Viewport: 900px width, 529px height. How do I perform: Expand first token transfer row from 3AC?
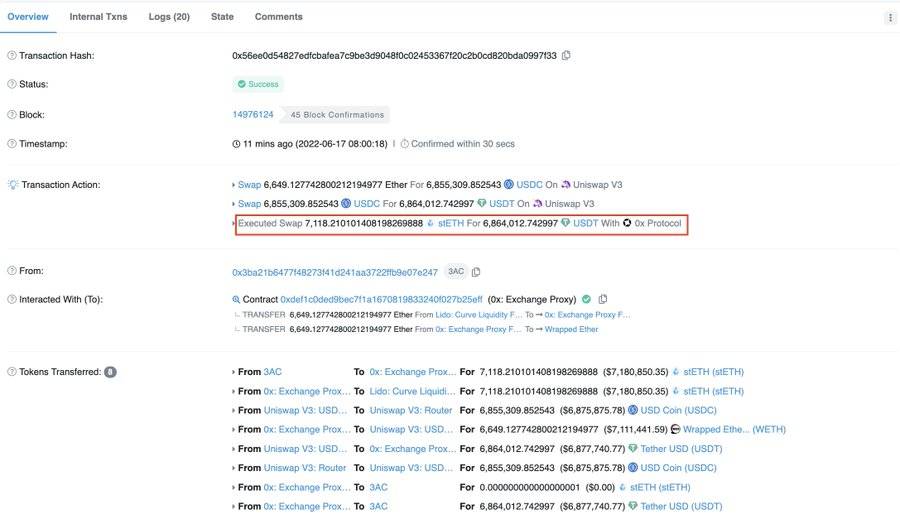click(x=234, y=372)
